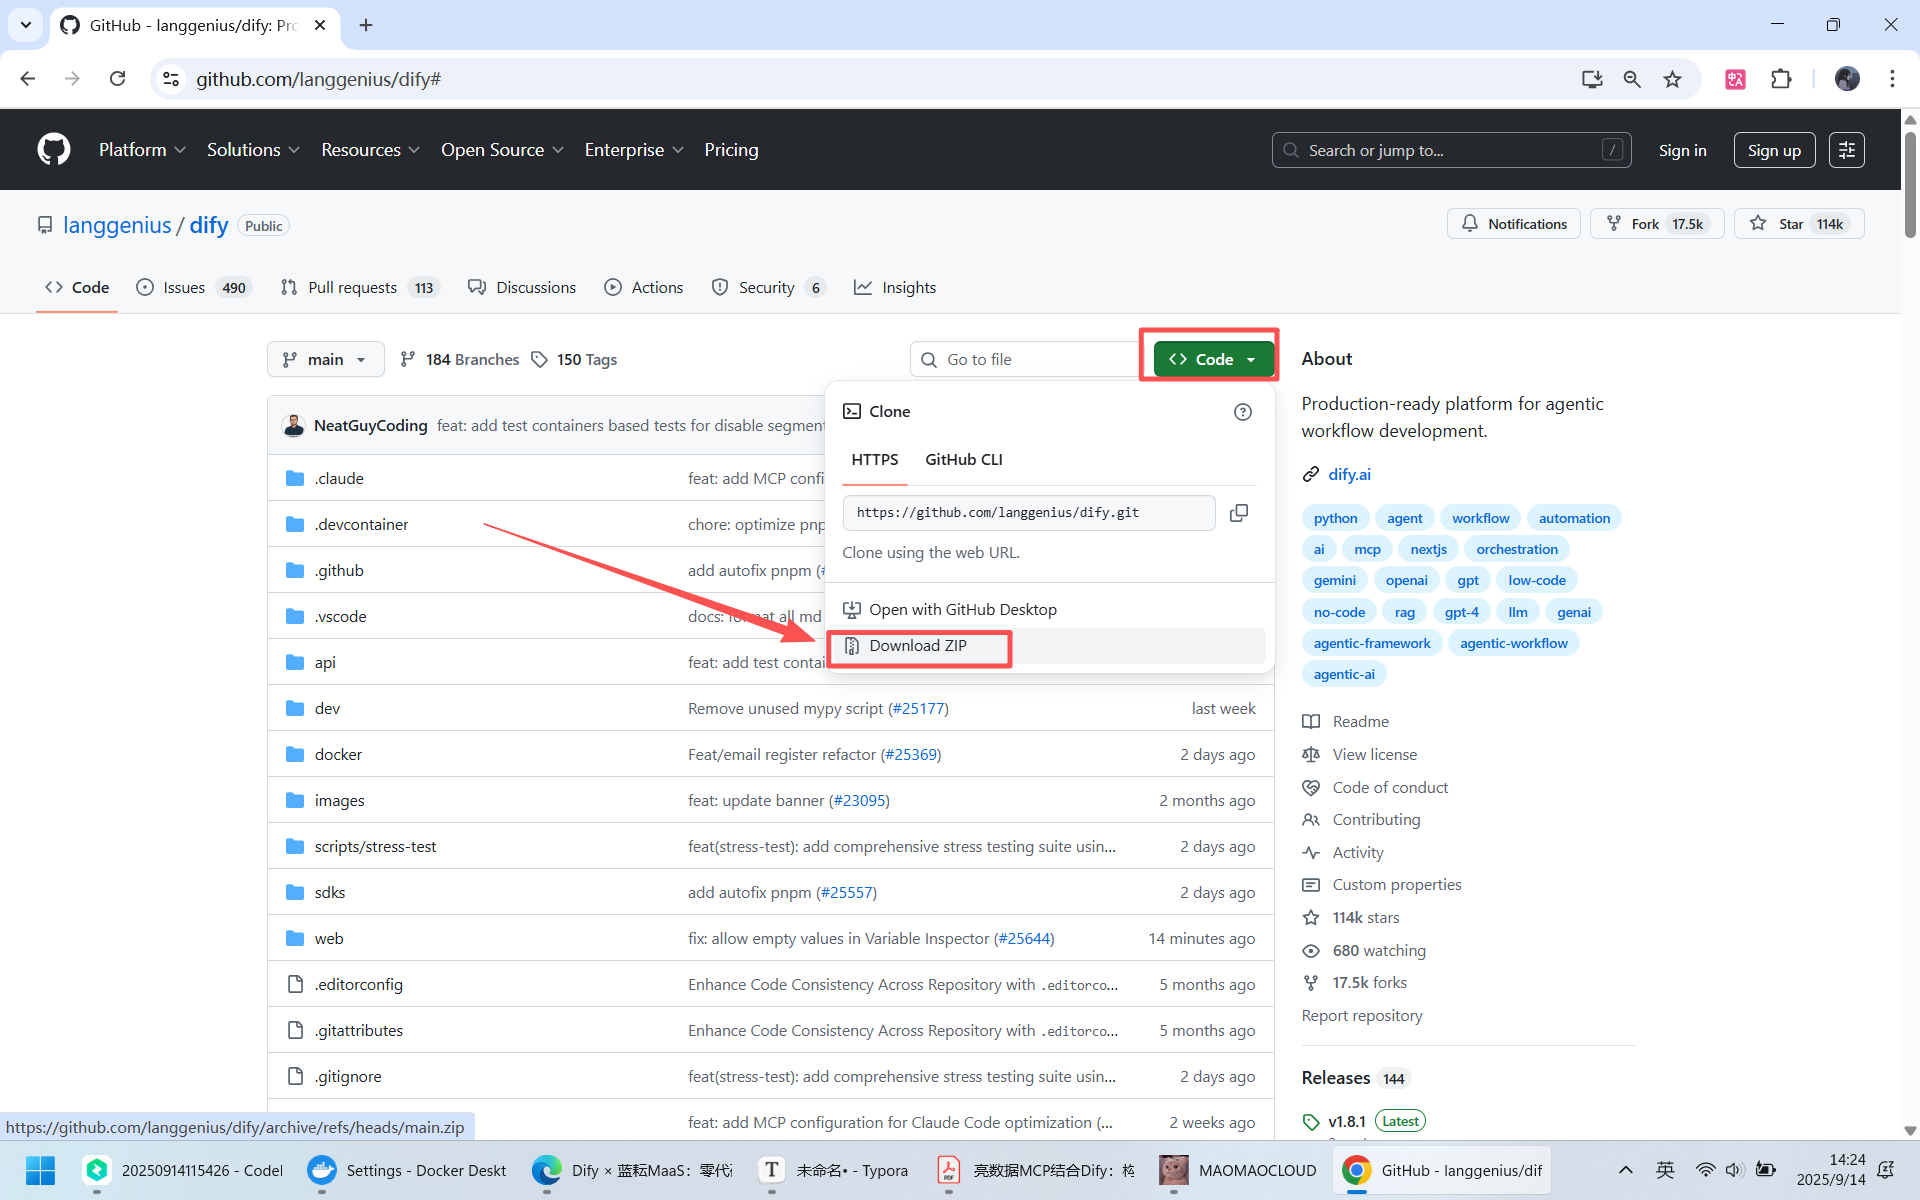Click the agentic-workflow topic tag
This screenshot has width=1920, height=1200.
pos(1513,643)
